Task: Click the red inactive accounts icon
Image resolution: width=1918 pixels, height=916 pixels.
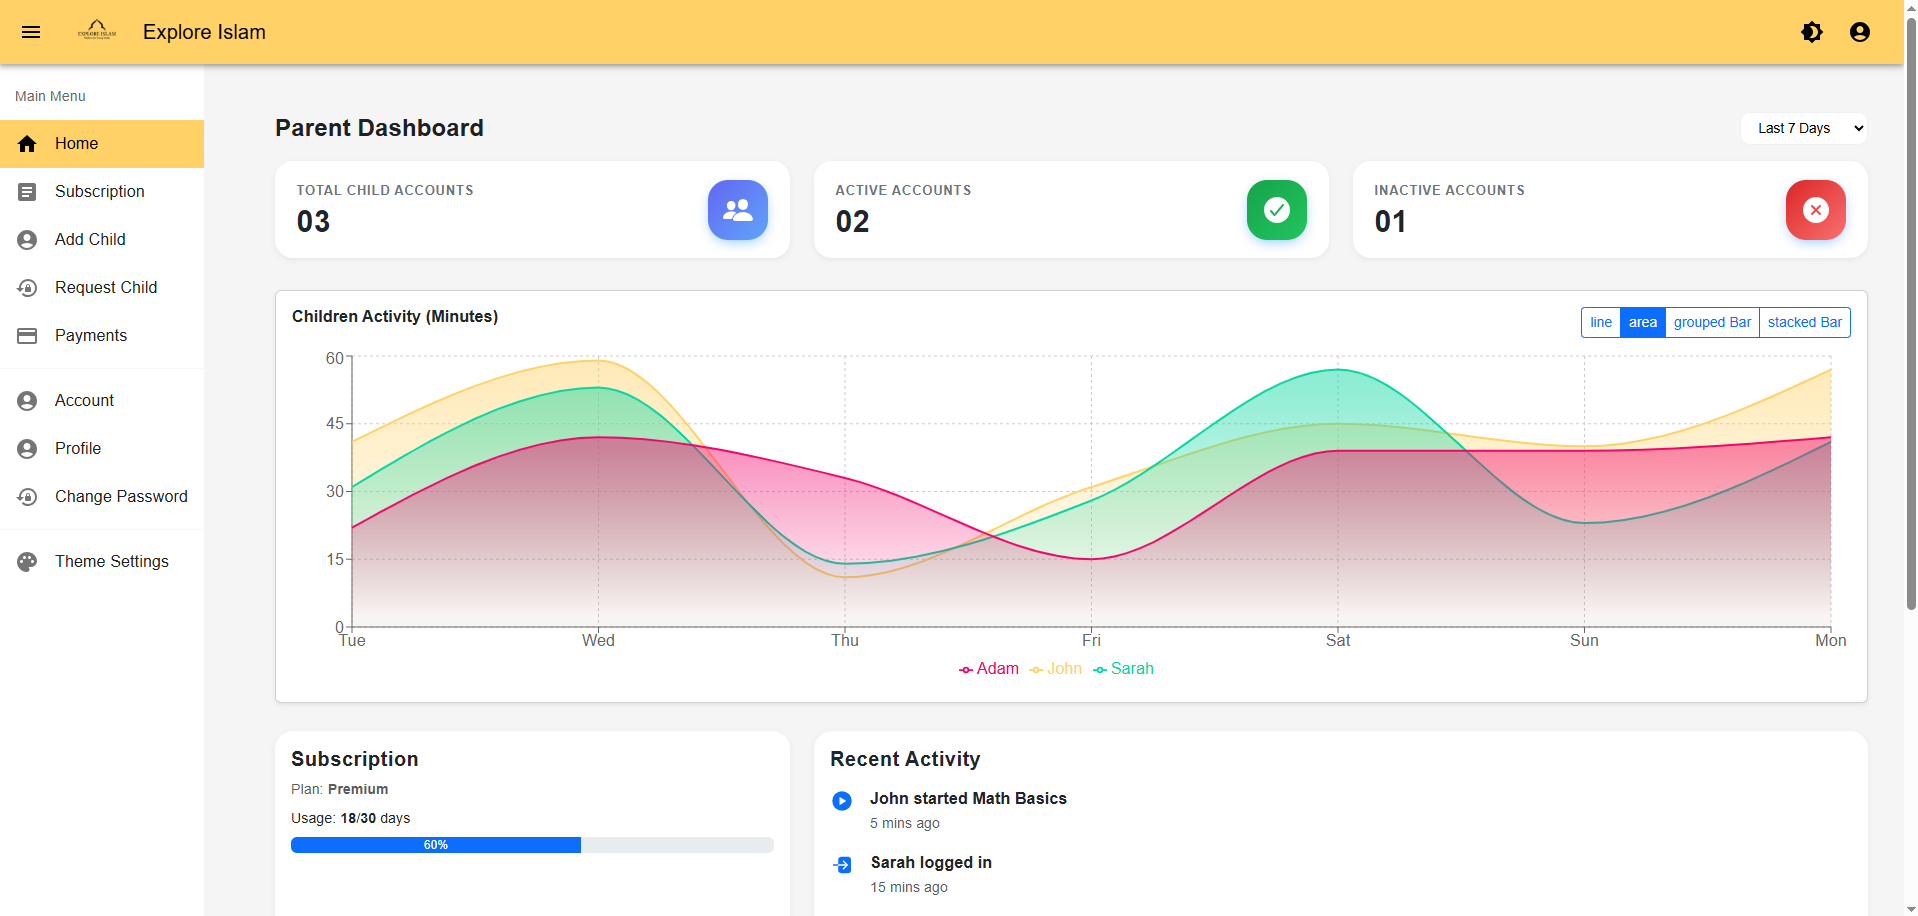Action: click(1815, 210)
